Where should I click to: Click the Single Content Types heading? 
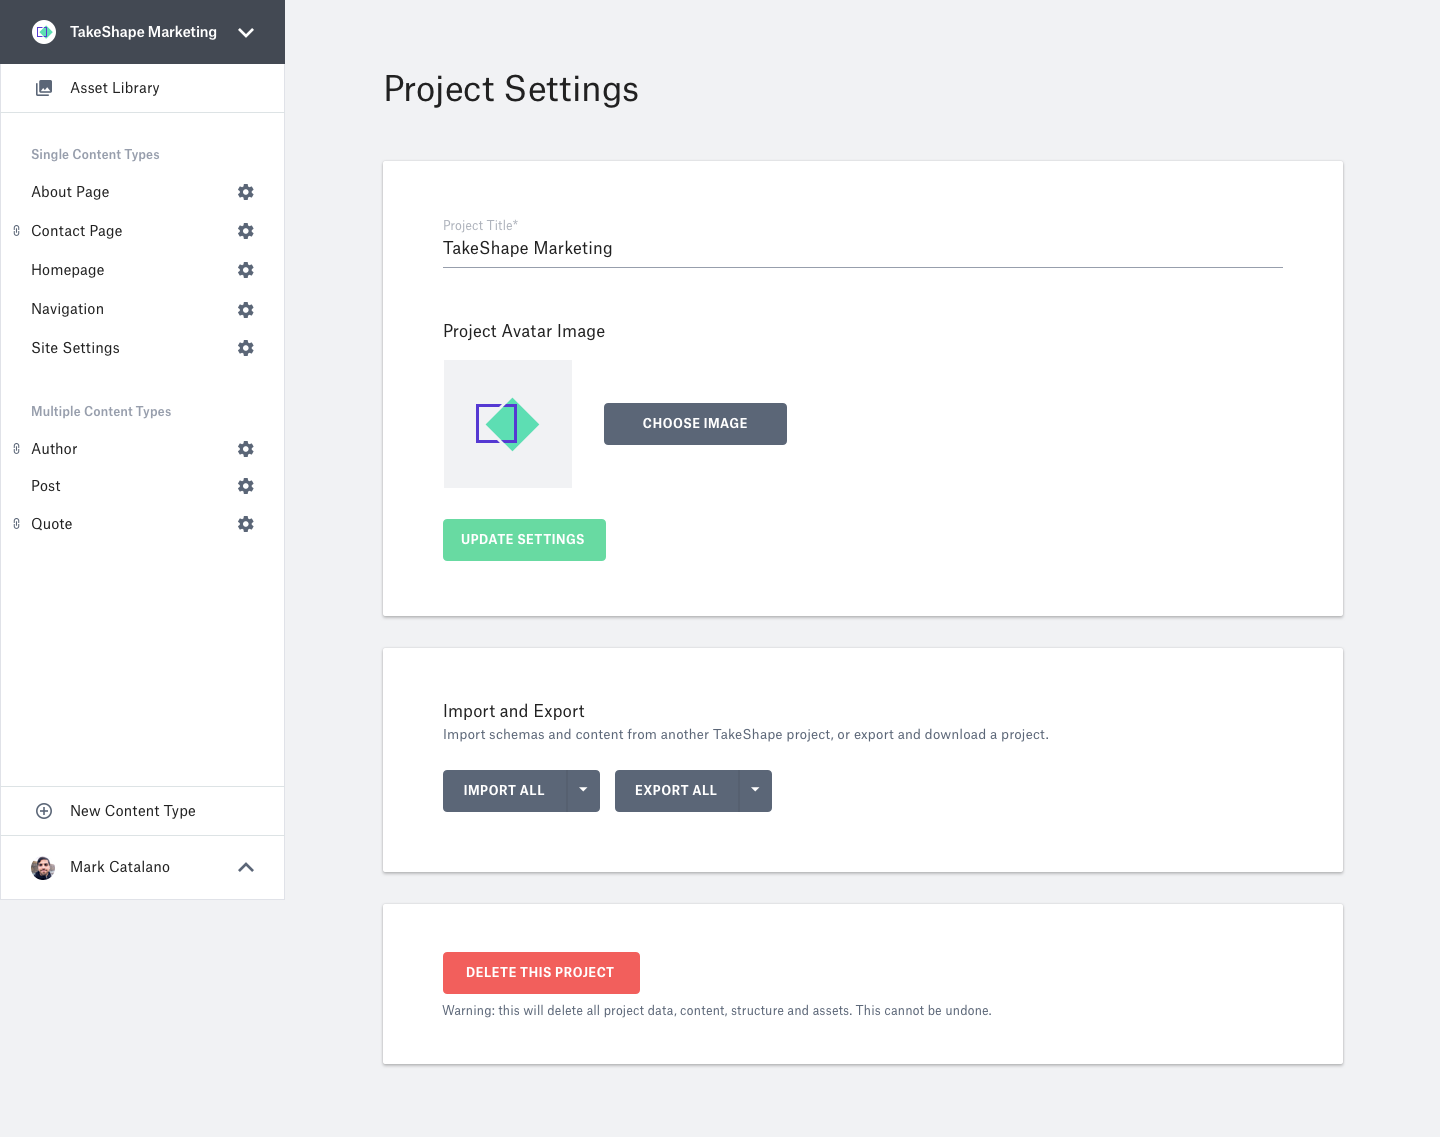(x=95, y=154)
